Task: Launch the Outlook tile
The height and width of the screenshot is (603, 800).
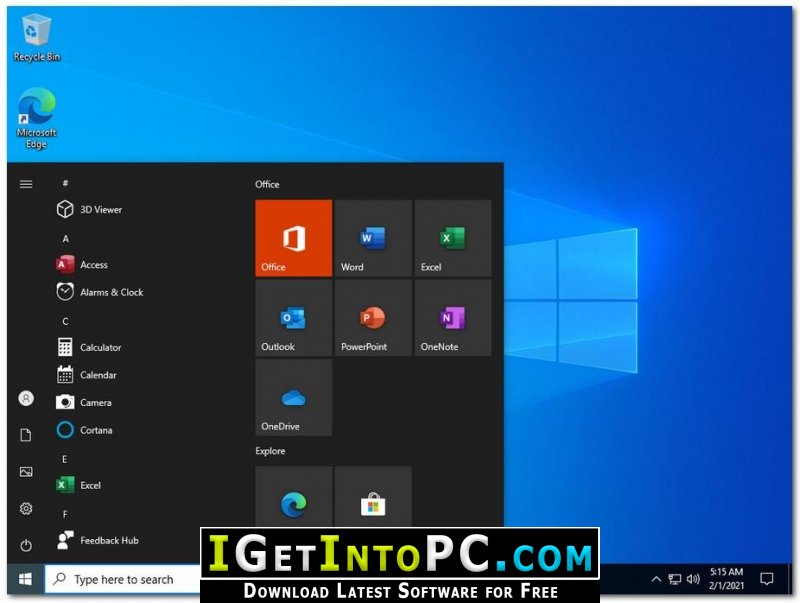Action: (x=293, y=317)
